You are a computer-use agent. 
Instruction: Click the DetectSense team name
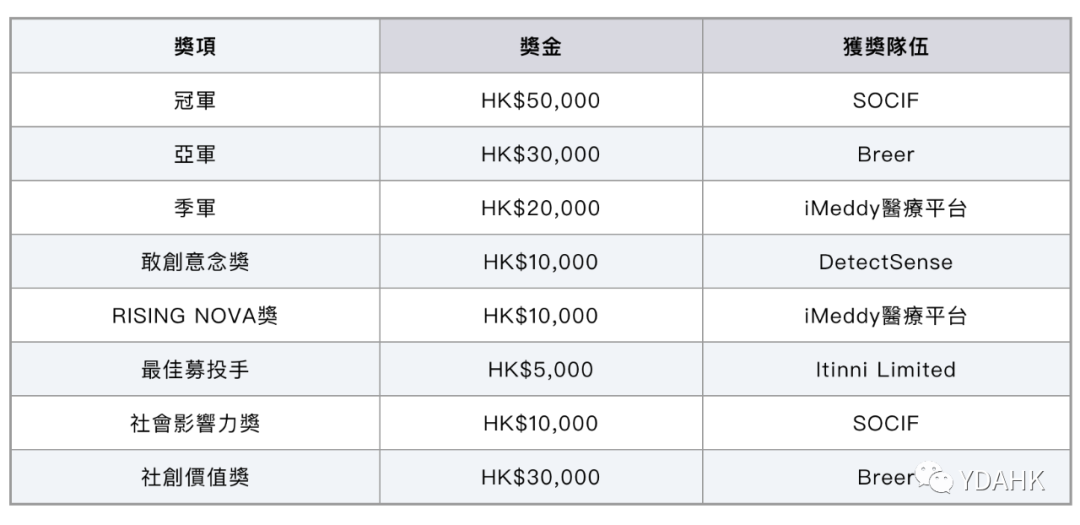tap(885, 262)
